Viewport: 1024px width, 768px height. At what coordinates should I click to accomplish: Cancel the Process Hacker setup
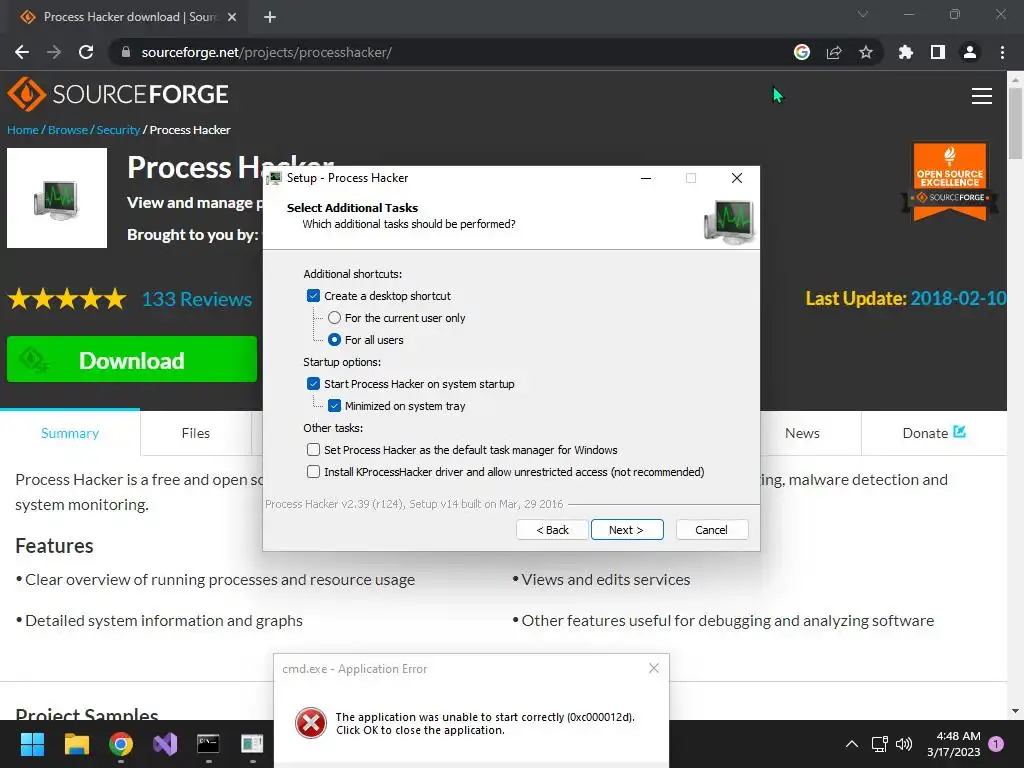(x=712, y=530)
